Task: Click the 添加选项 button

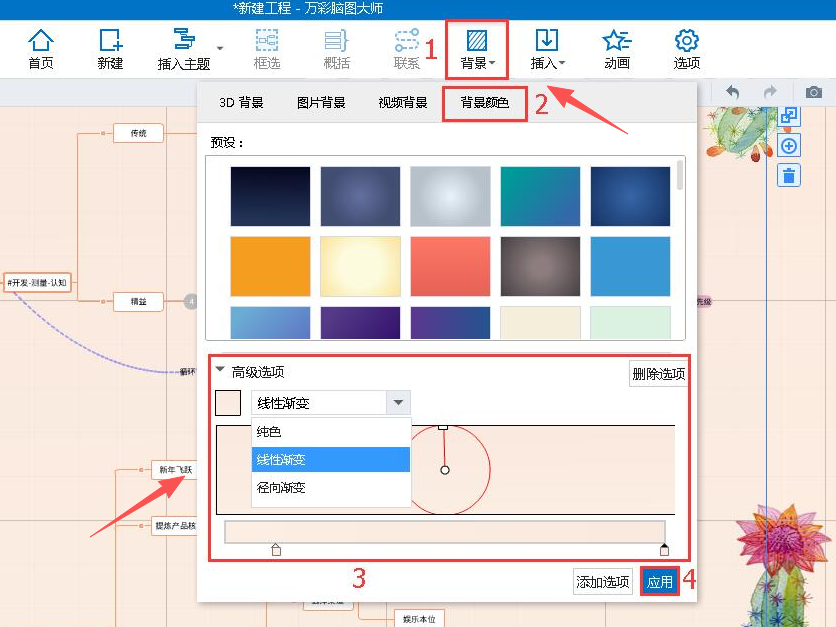Action: (x=602, y=582)
